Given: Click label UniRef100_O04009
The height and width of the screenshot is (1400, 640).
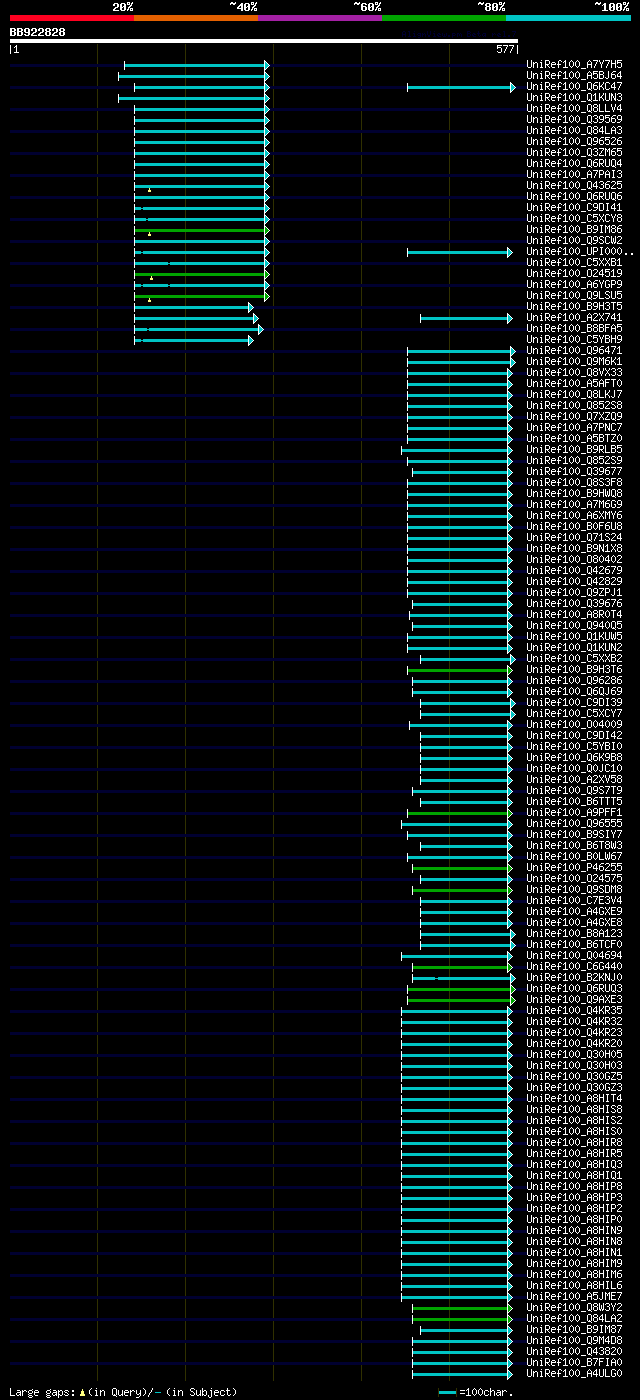Looking at the screenshot, I should (x=574, y=725).
